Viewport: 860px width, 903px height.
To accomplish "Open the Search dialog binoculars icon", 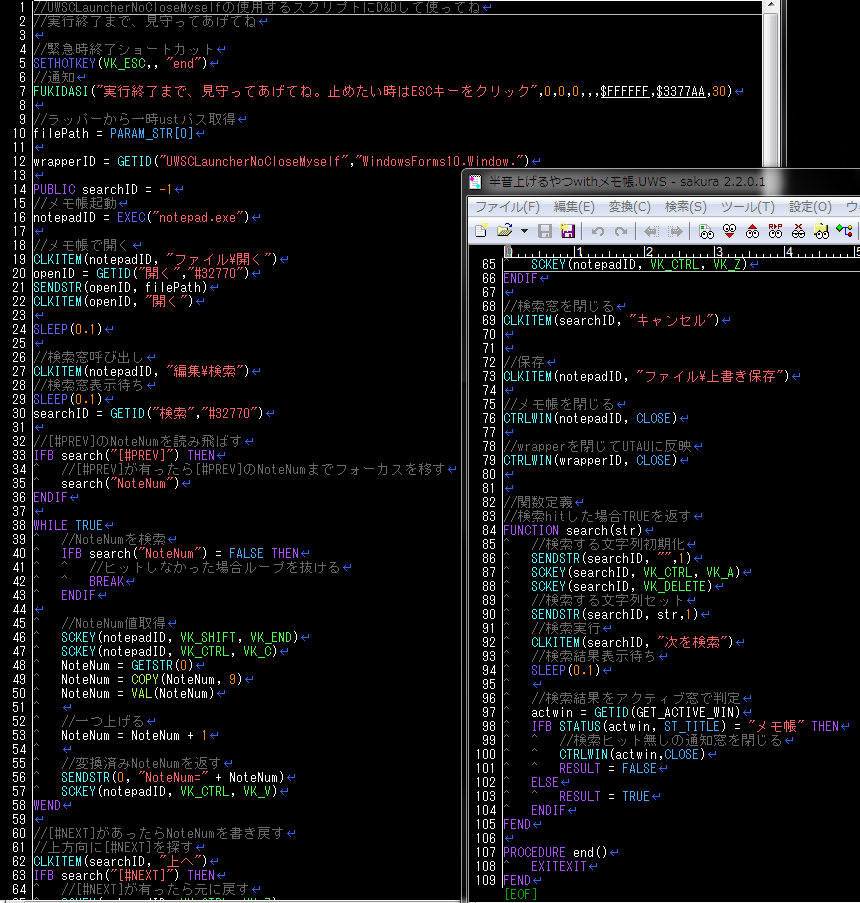I will click(x=706, y=232).
